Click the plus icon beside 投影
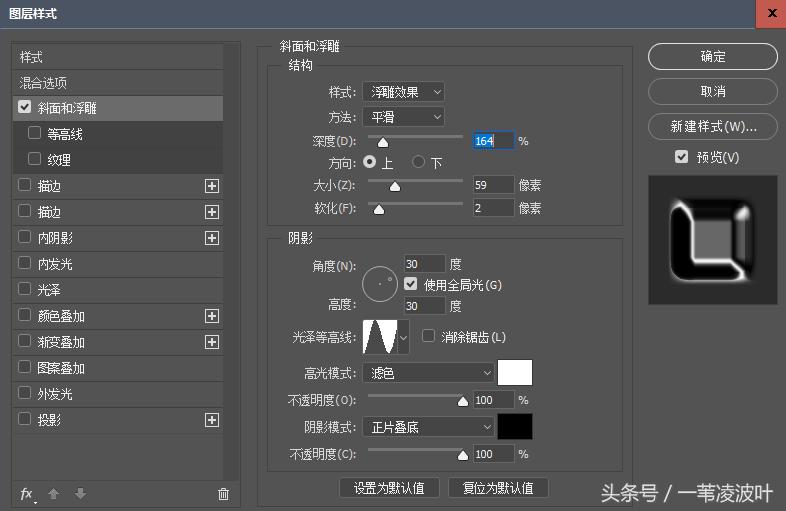The width and height of the screenshot is (786, 511). tap(212, 420)
